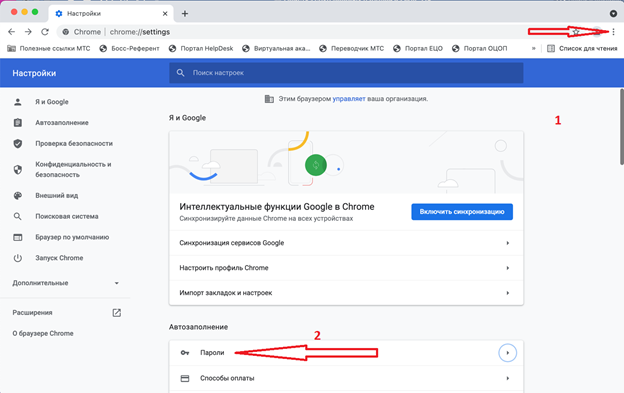
Task: Open О браузере Chrome
Action: [x=43, y=333]
